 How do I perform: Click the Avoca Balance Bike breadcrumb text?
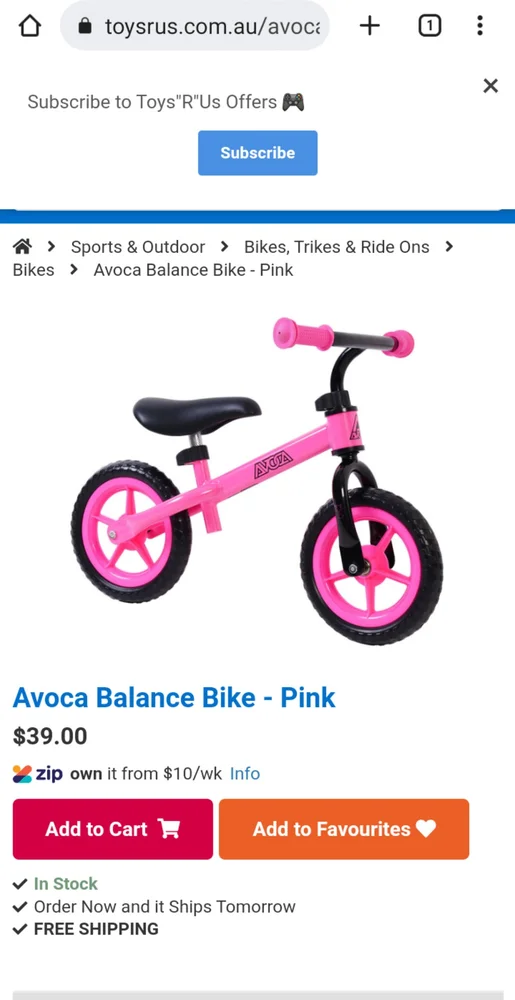(193, 270)
